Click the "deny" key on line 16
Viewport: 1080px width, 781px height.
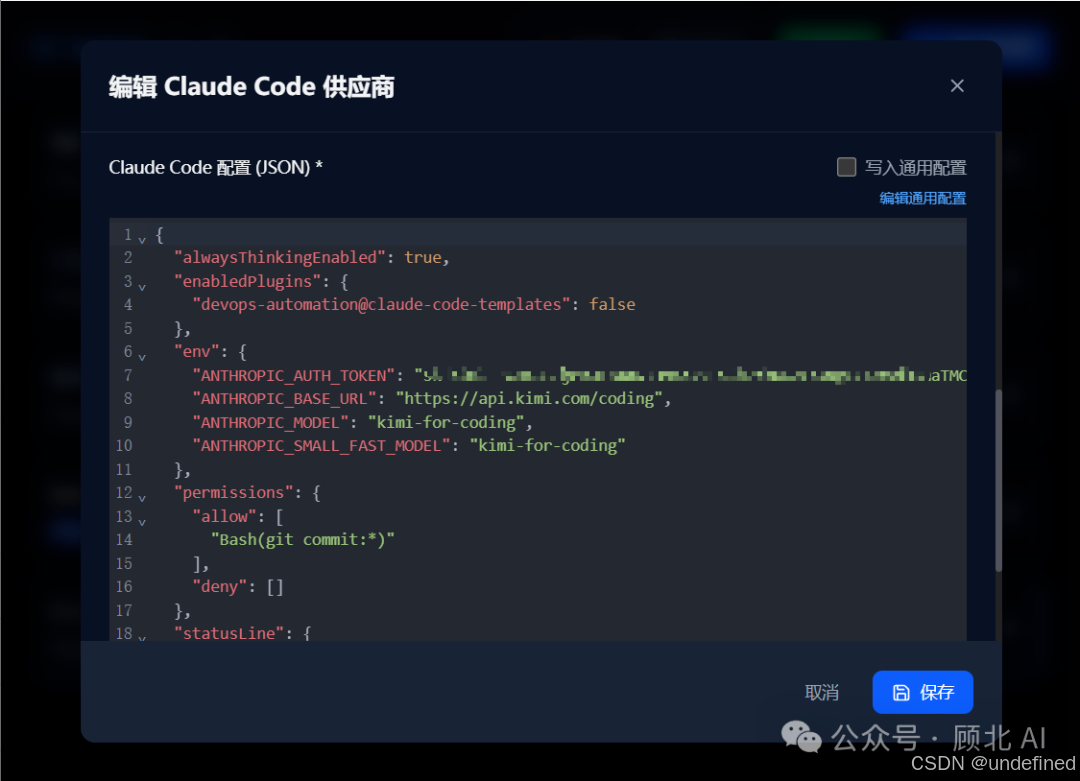click(220, 587)
